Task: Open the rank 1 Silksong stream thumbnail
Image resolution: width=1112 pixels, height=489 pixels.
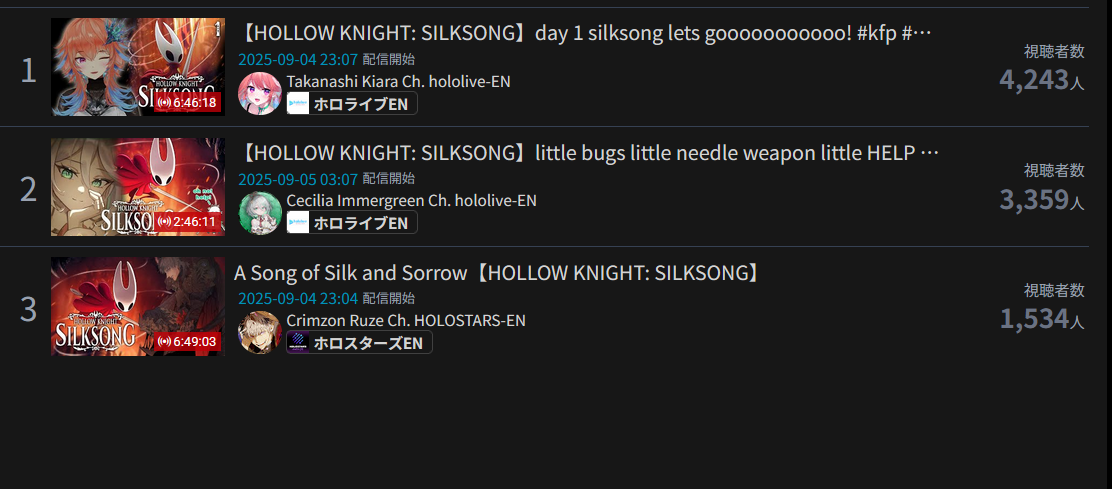Action: point(138,67)
